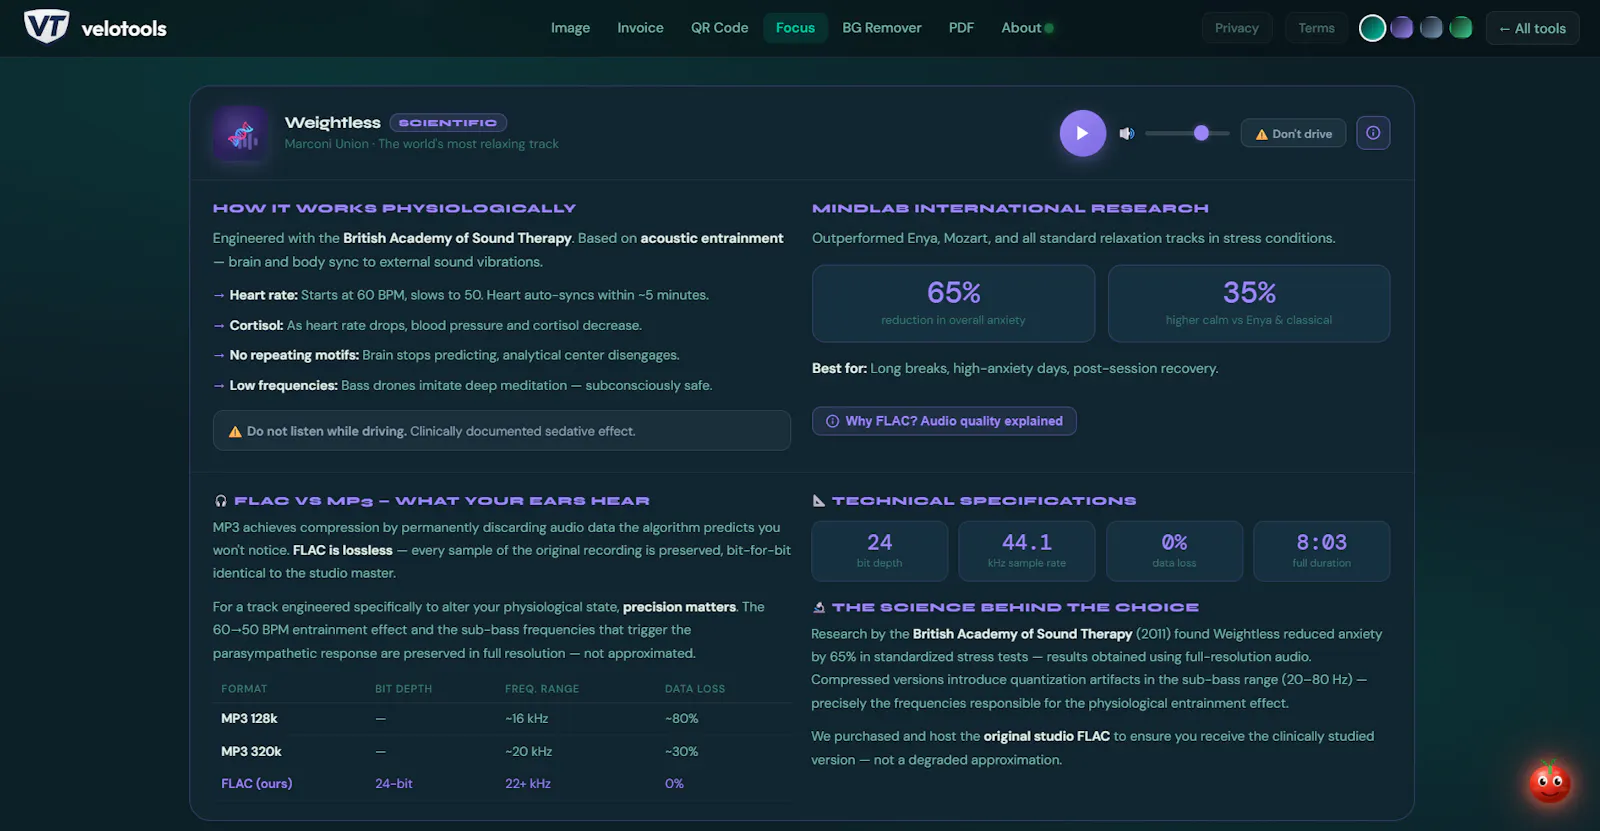Viewport: 1600px width, 831px height.
Task: Open Why FLAC? Audio quality explained
Action: pos(944,421)
